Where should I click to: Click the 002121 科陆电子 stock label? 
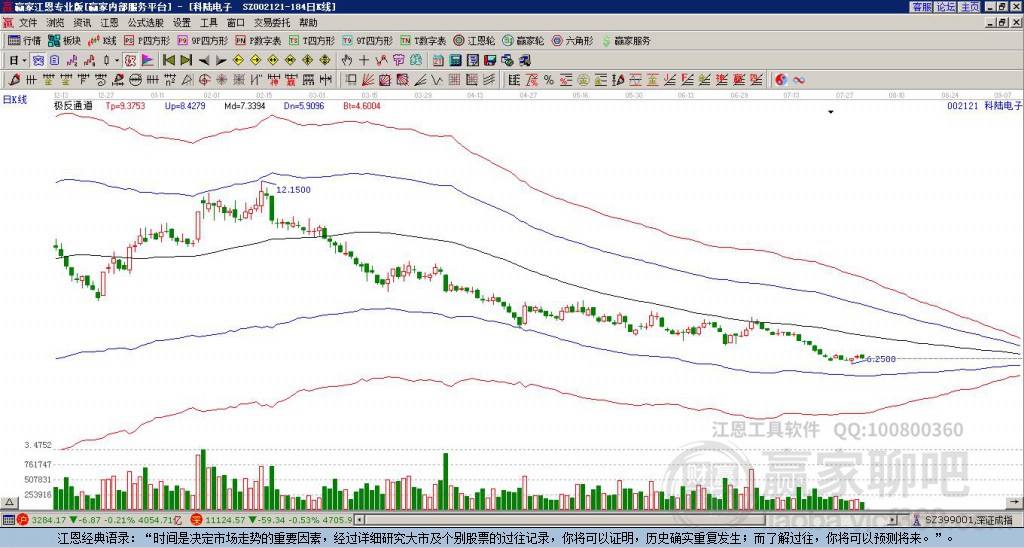click(984, 105)
